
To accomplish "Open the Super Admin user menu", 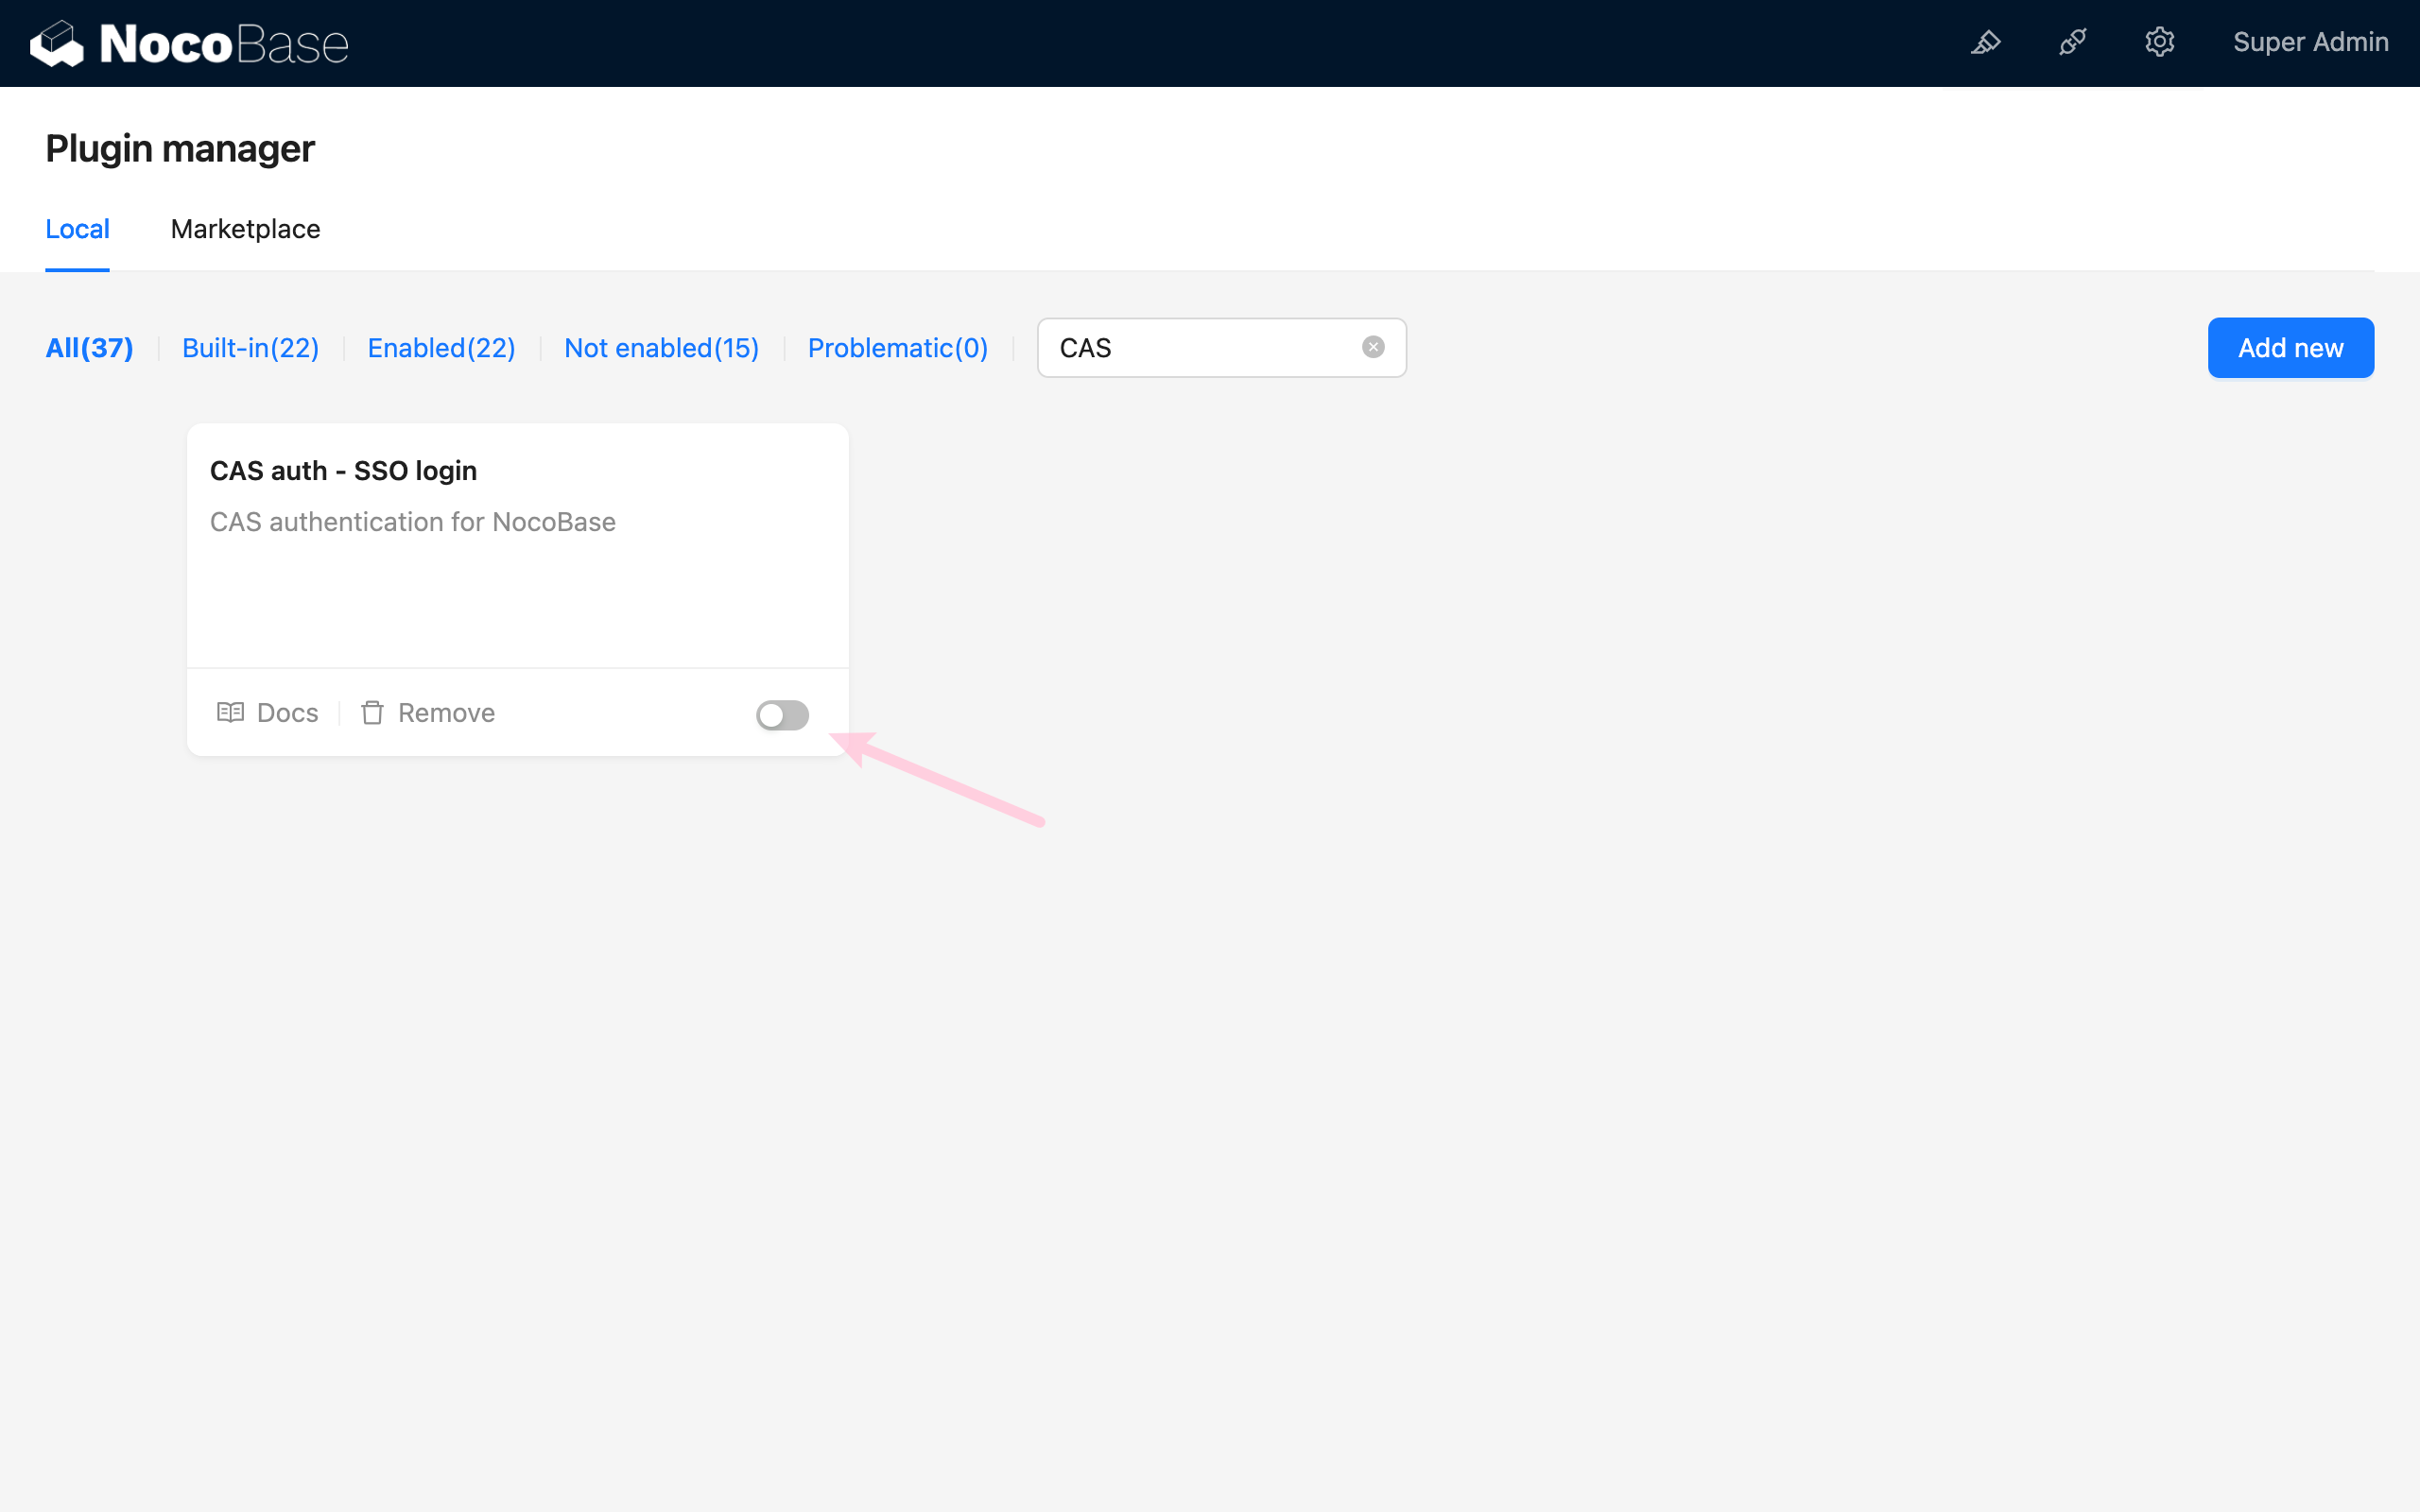I will 2310,42.
